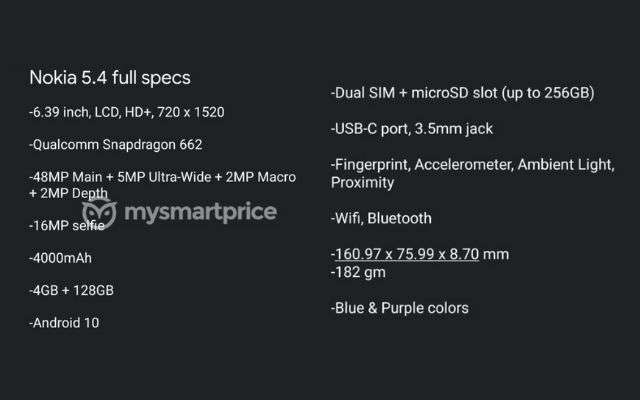Screen dimensions: 640x400
Task: Click the Dual SIM + microSD slot line
Action: (462, 93)
